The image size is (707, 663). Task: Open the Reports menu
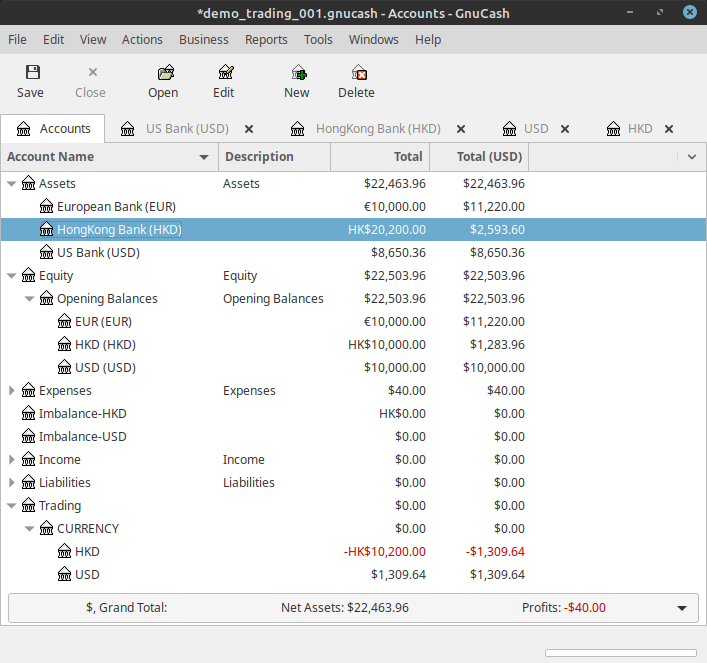(266, 40)
